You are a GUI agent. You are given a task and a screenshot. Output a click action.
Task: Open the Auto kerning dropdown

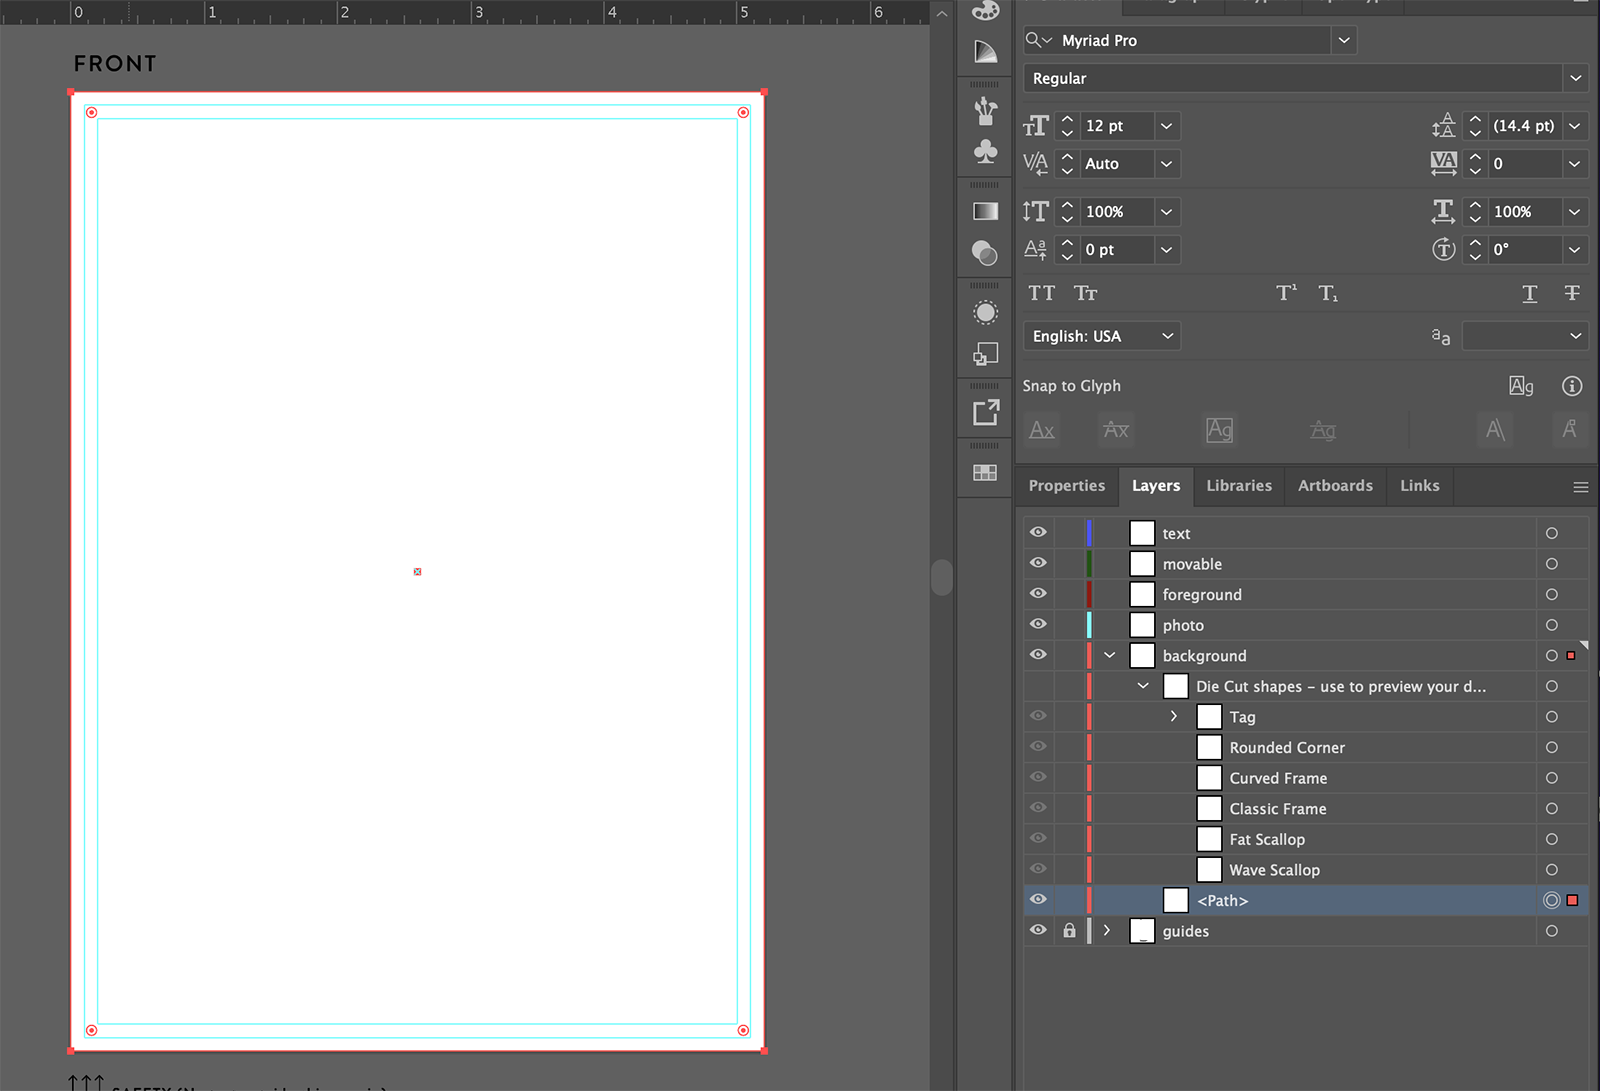(1166, 164)
